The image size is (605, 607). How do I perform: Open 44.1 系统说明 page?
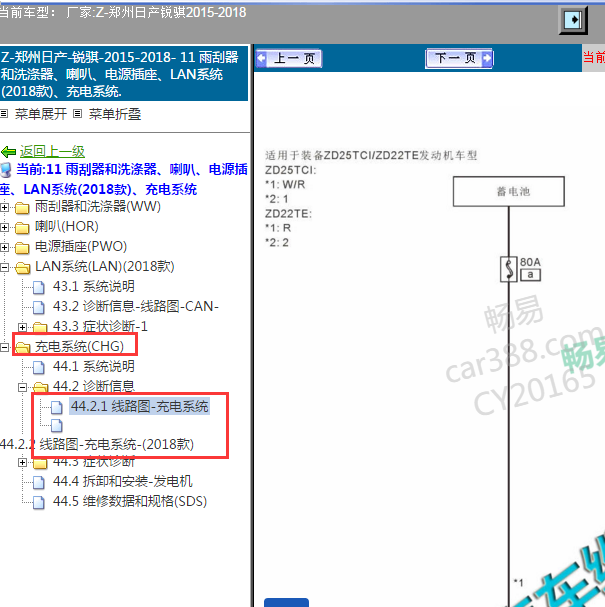(x=94, y=366)
